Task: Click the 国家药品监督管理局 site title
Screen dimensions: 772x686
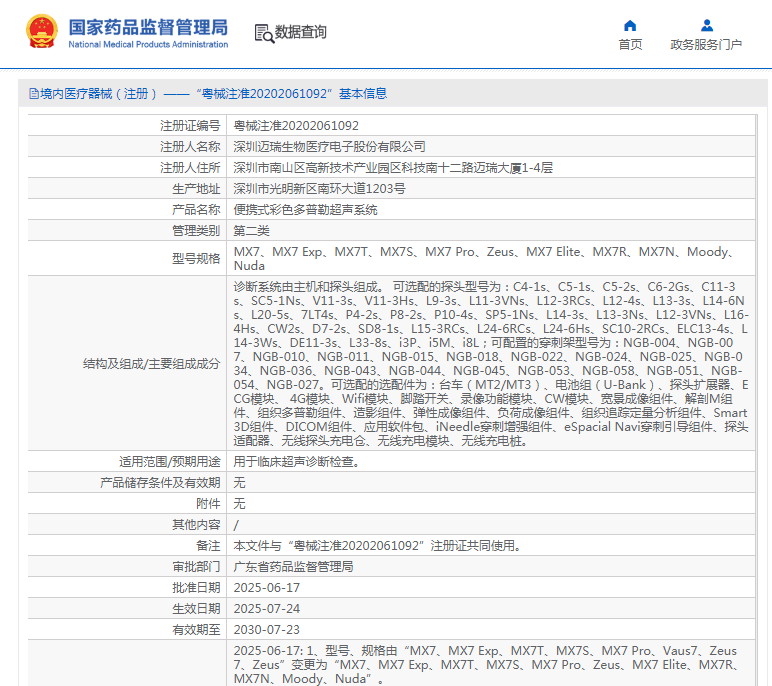Action: 148,26
